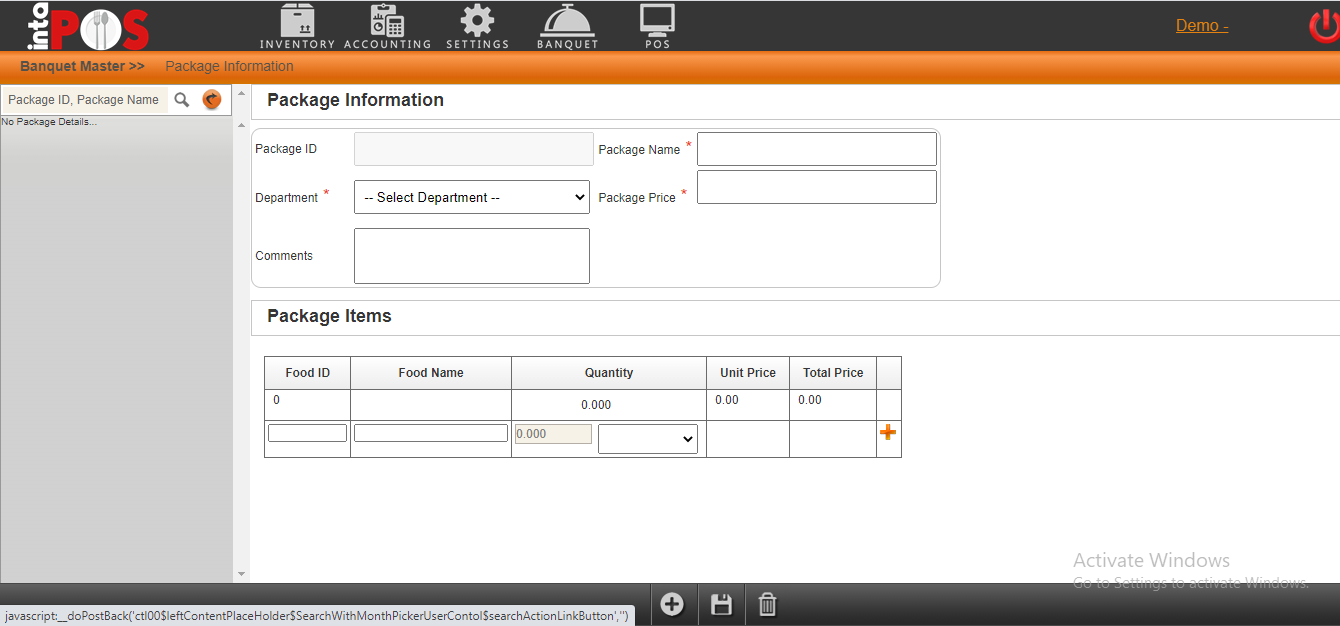Click the delete trash can icon
Screen dimensions: 1340x626
[767, 605]
